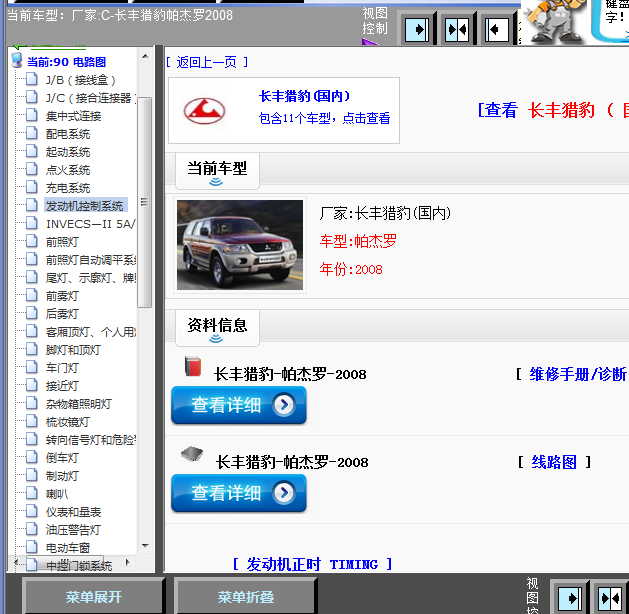This screenshot has height=614, width=629.
Task: Click the gray chip icon for 线路图
Action: pos(192,454)
